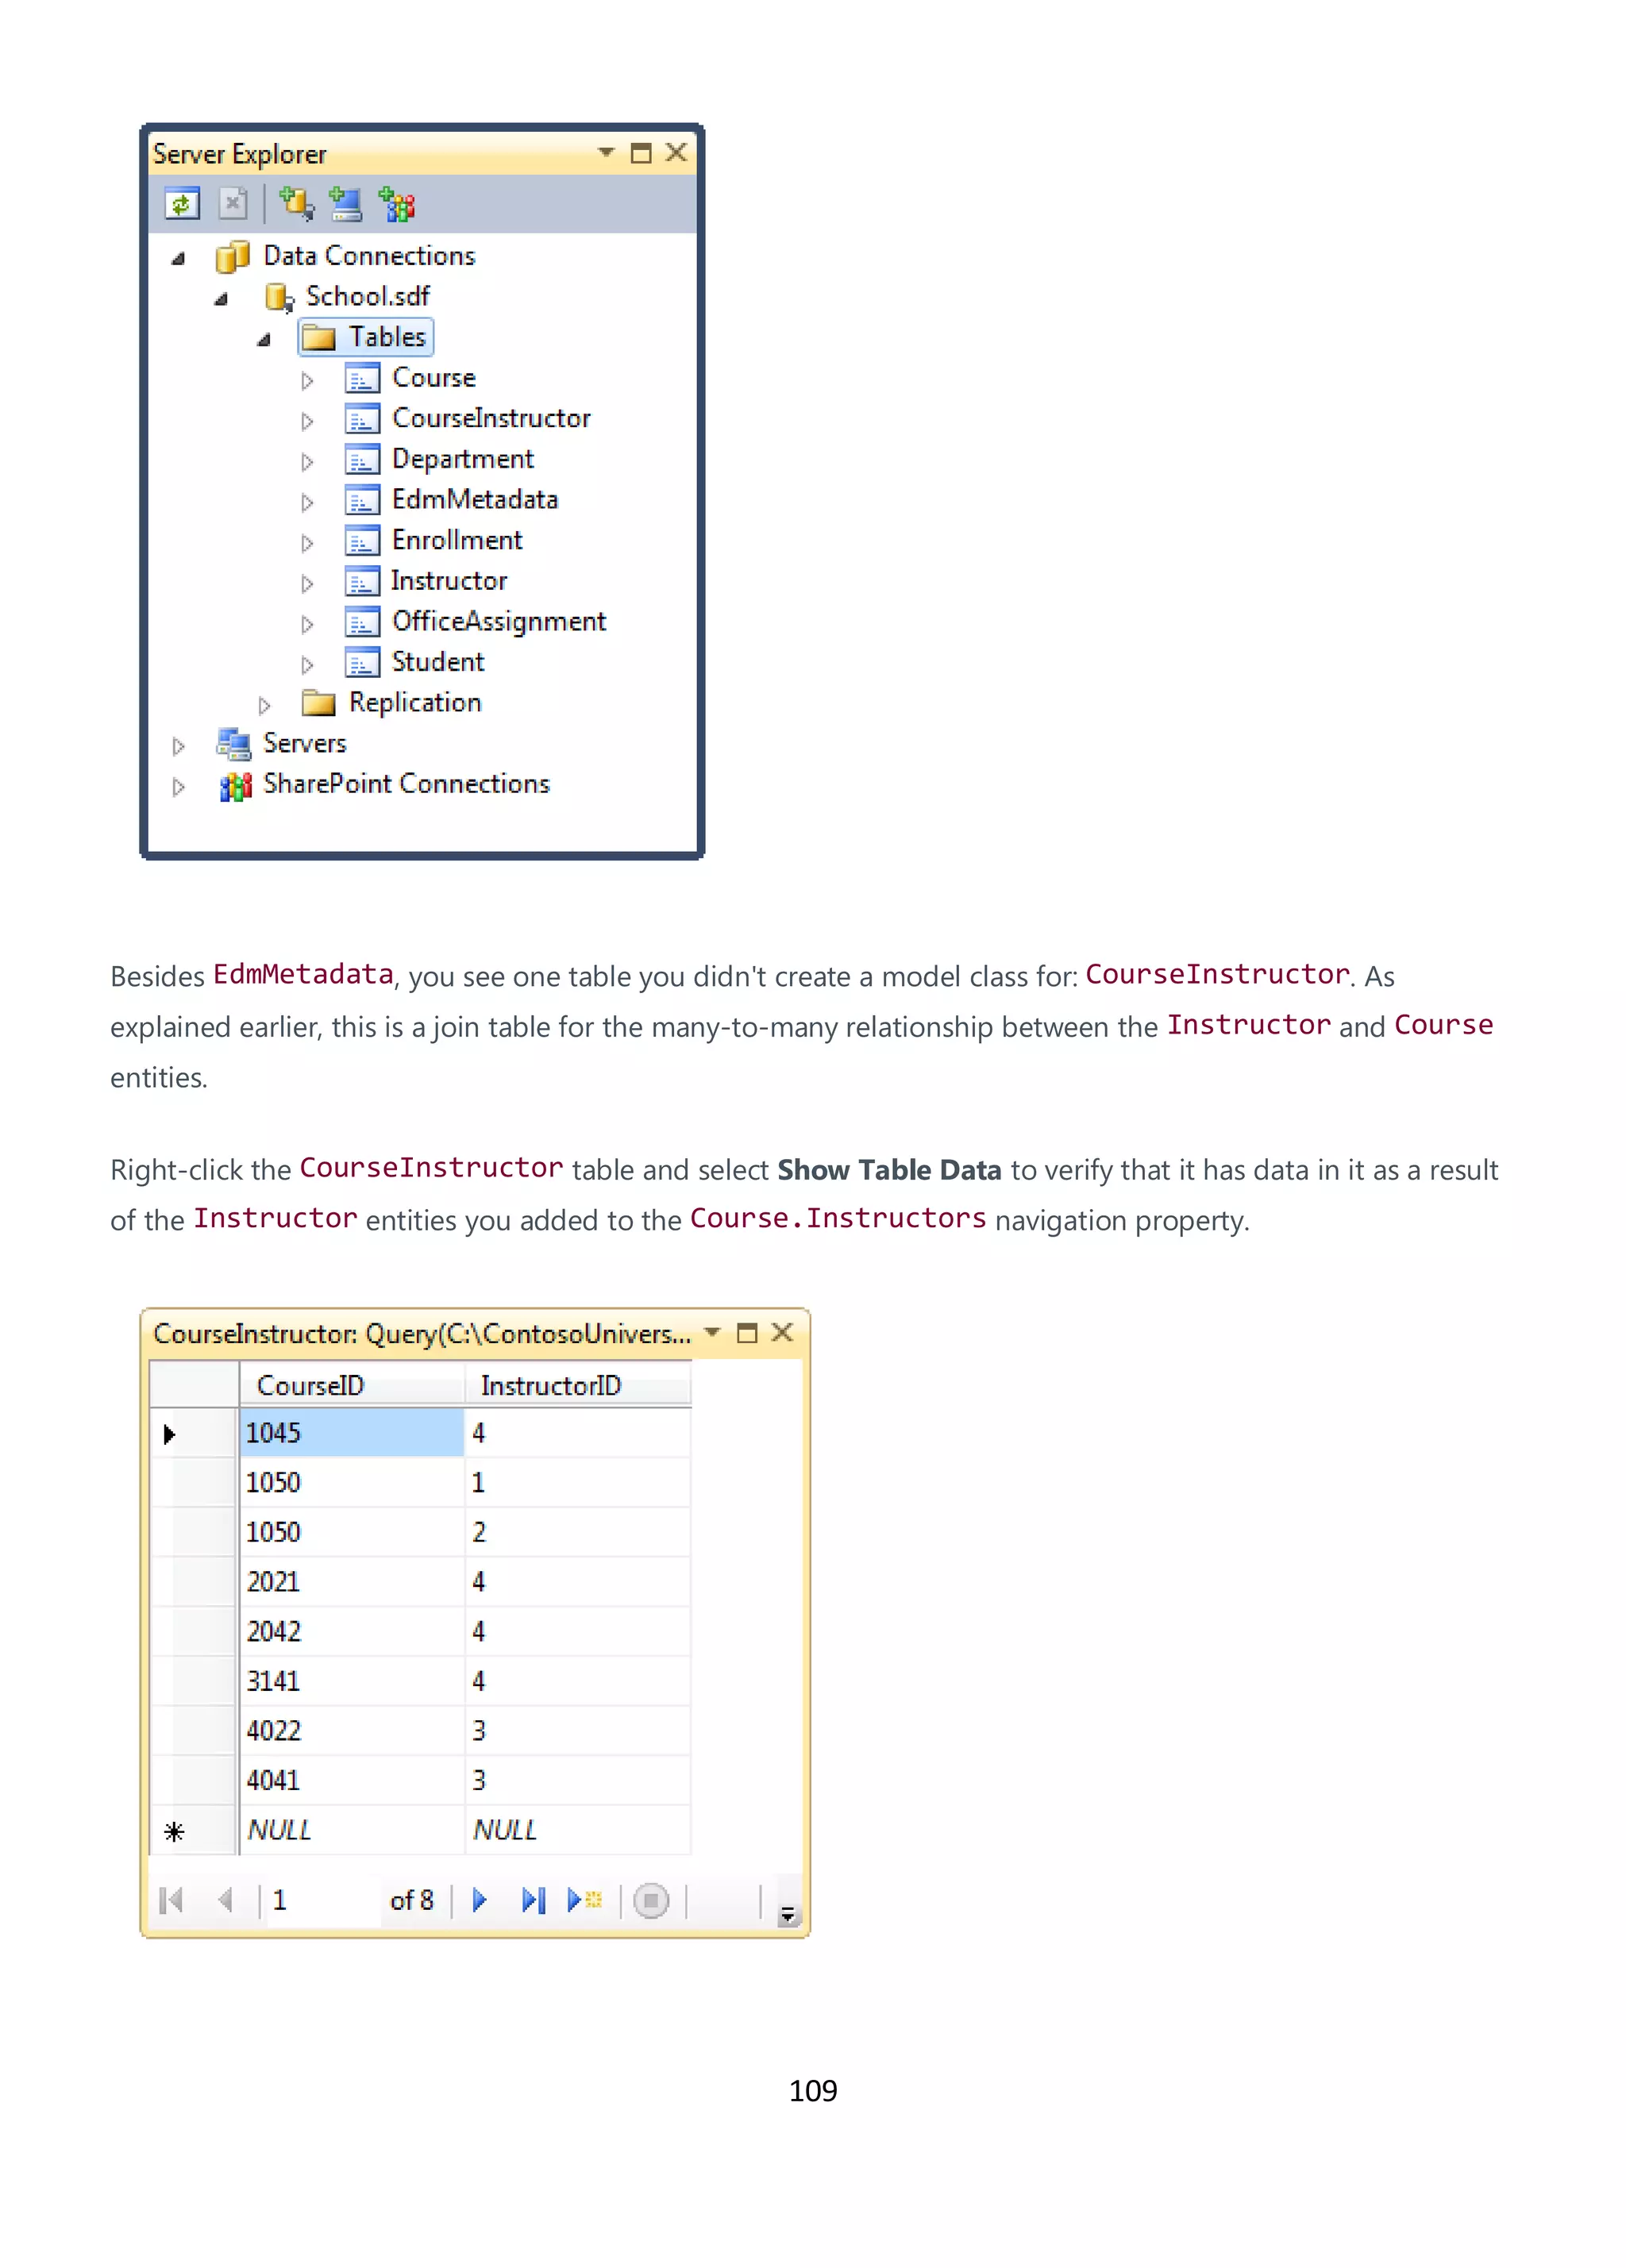Click the Stop Refresh icon in Server Explorer

(x=232, y=204)
